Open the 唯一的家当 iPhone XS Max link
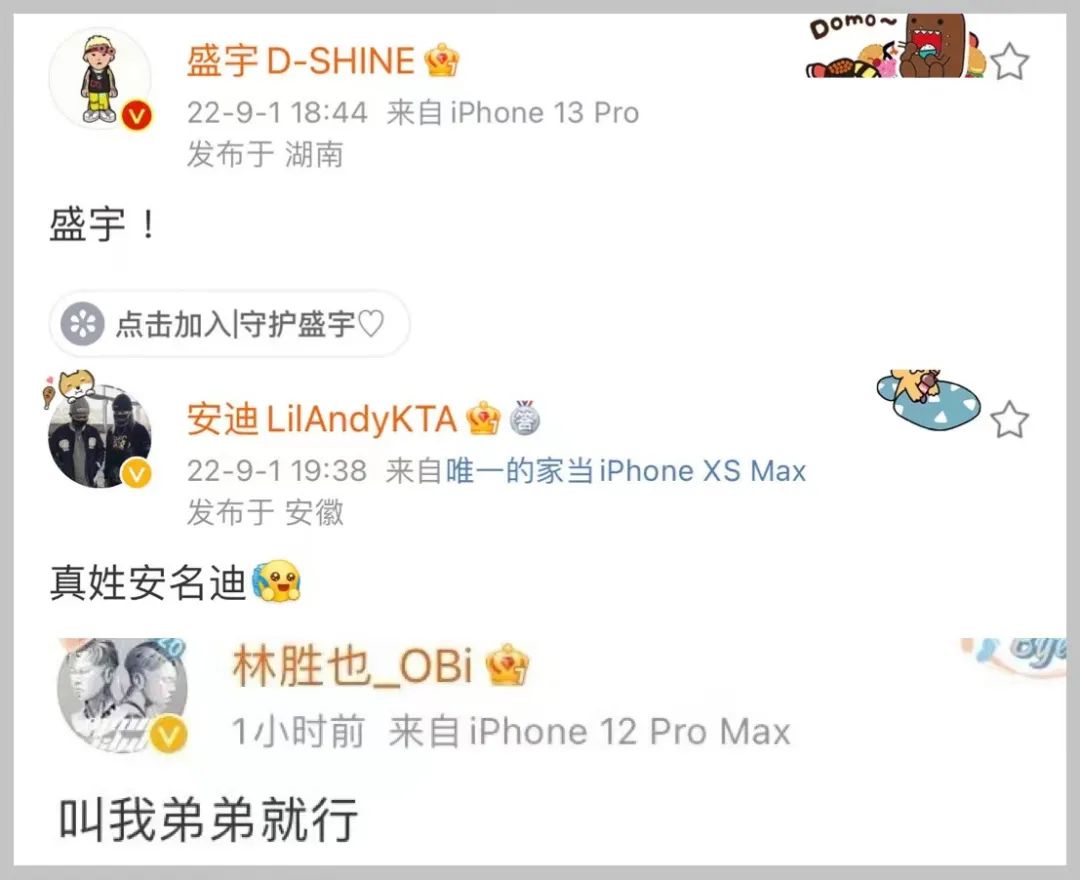Screen dimensions: 1080x880 (x=626, y=472)
